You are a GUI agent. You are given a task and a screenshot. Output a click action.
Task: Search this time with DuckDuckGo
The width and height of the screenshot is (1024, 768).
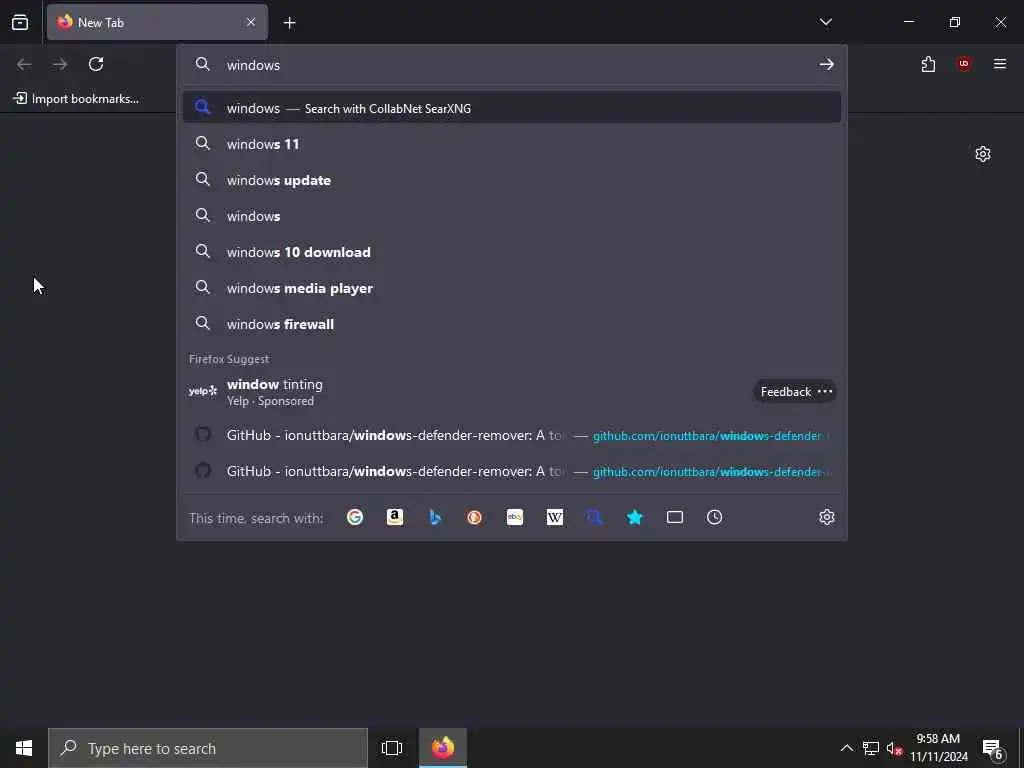[x=475, y=517]
